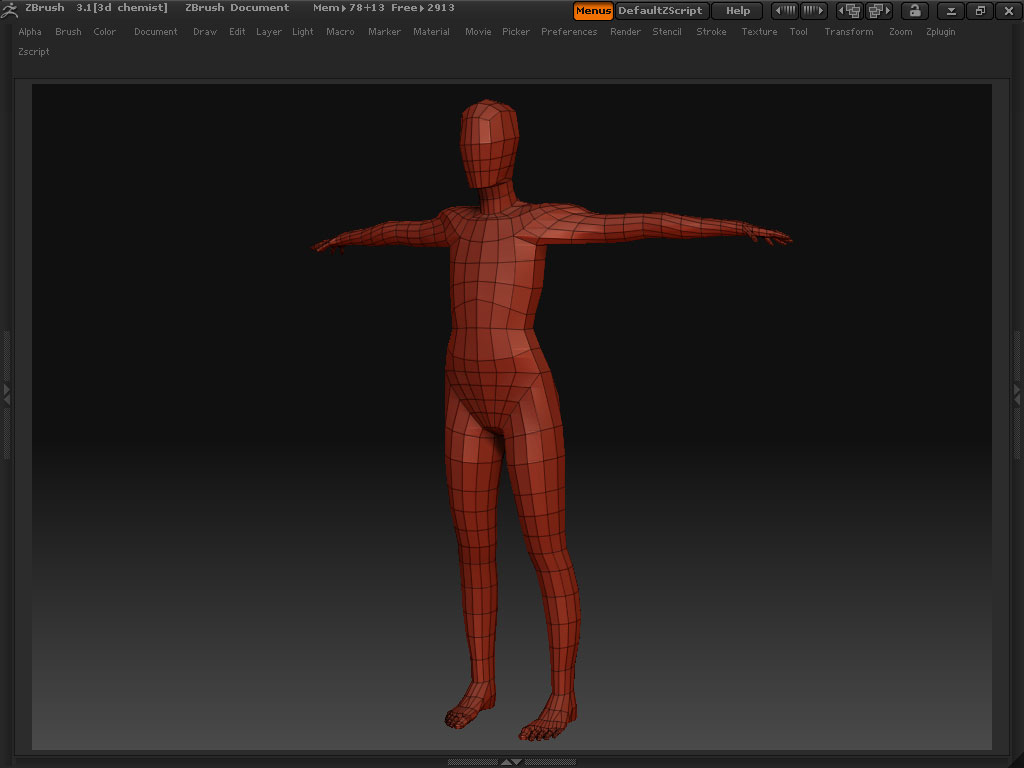Open the Material menu
Image resolution: width=1024 pixels, height=768 pixels.
point(432,31)
